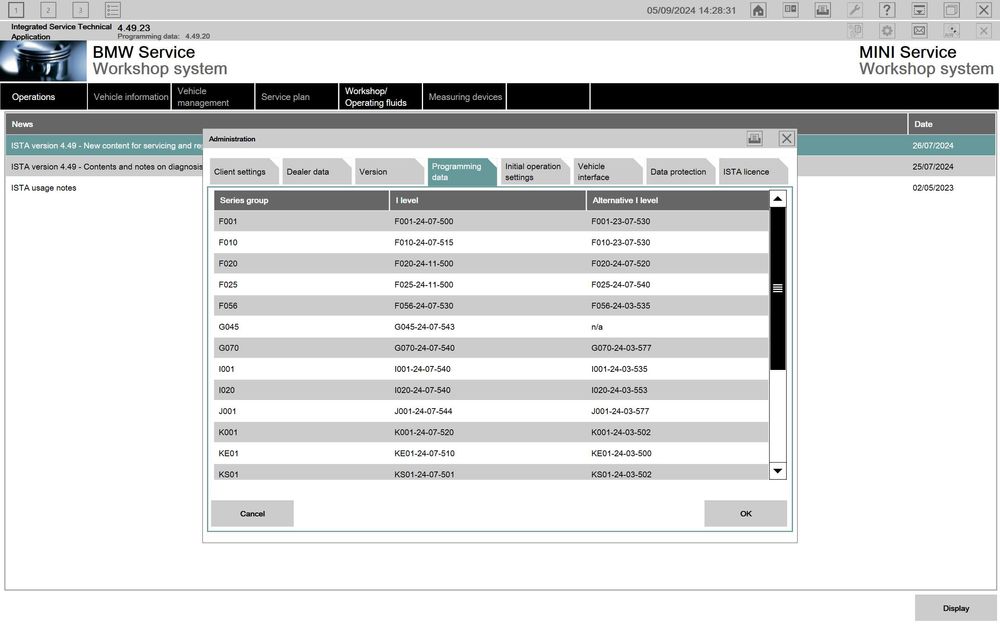Select the I001 series group row

point(491,369)
